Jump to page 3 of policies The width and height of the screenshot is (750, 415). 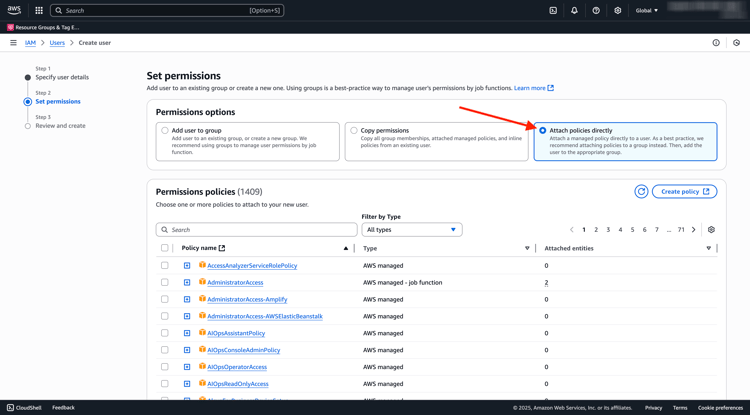point(608,229)
